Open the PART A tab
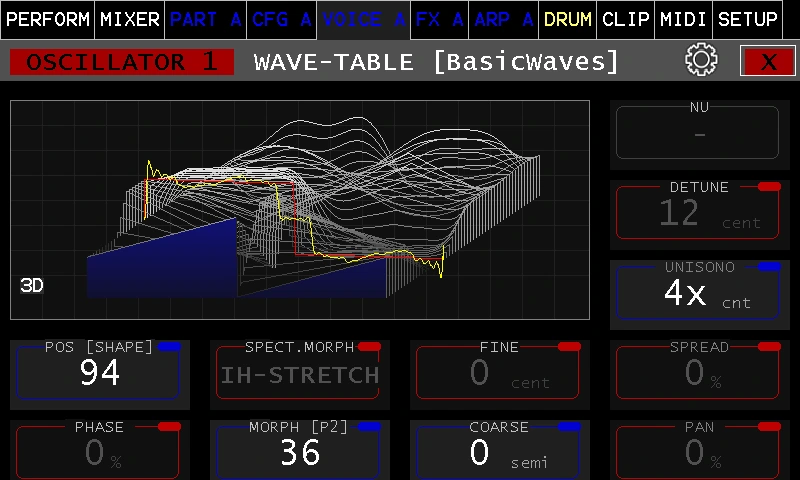This screenshot has width=800, height=480. pos(206,19)
